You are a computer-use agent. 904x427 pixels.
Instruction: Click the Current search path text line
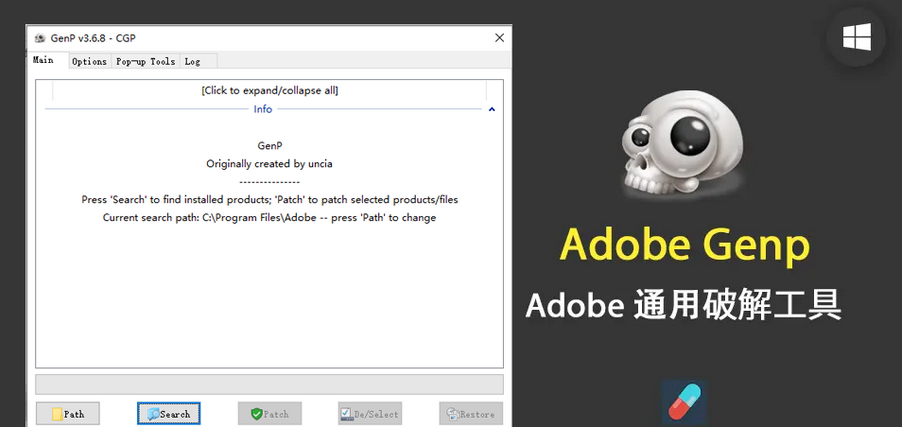tap(269, 217)
